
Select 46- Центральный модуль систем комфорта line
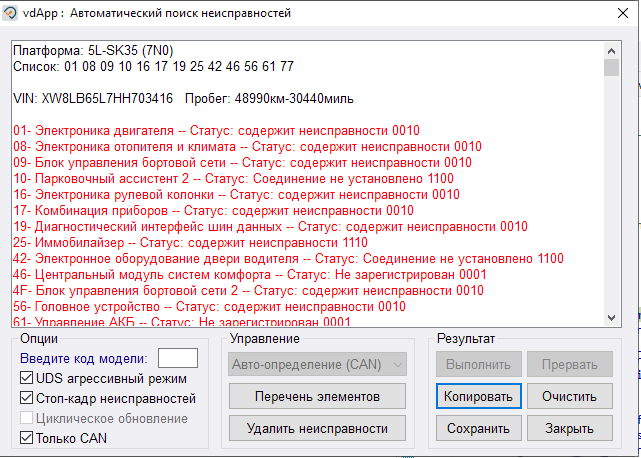[250, 274]
